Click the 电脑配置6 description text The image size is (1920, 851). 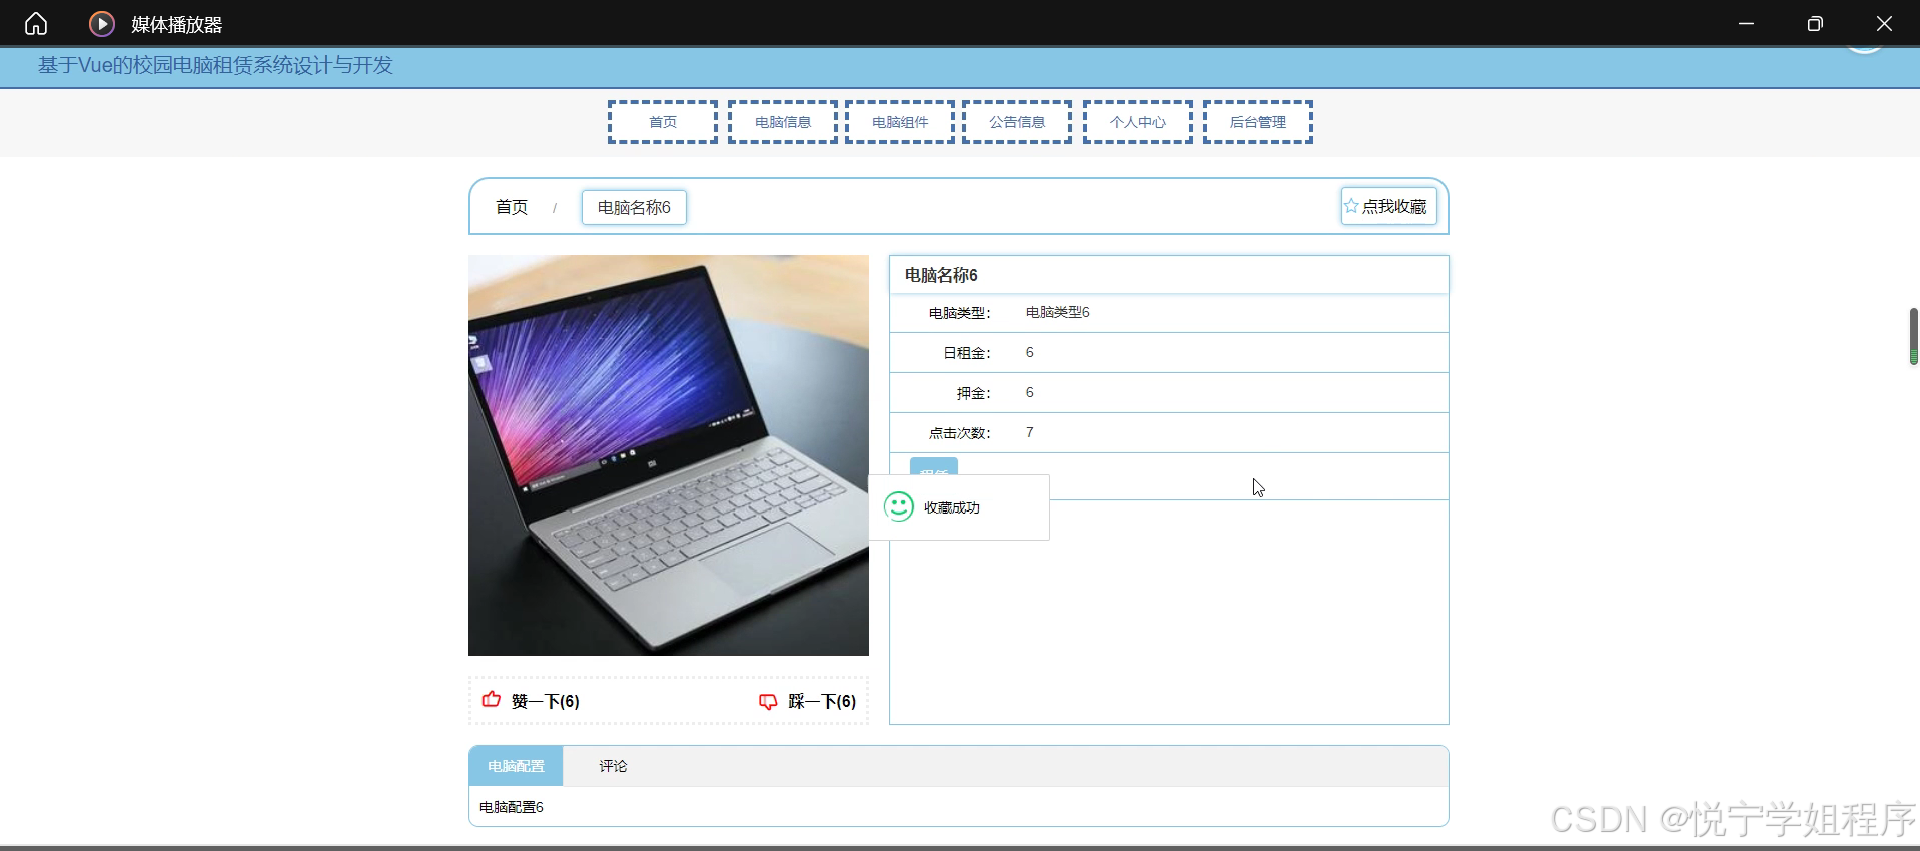pos(511,807)
